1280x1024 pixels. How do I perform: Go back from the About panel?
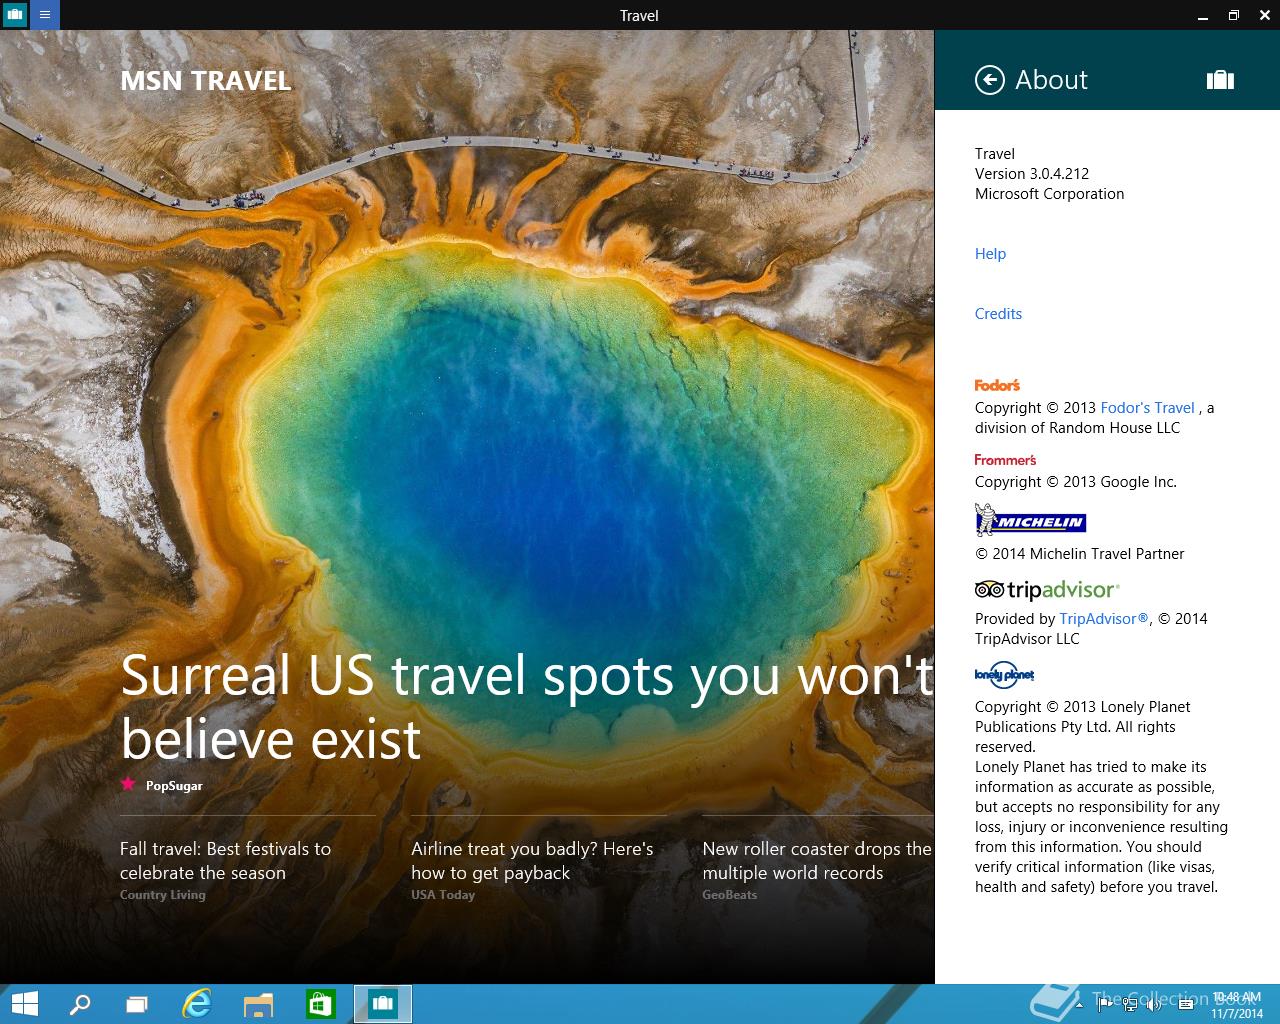click(x=989, y=80)
